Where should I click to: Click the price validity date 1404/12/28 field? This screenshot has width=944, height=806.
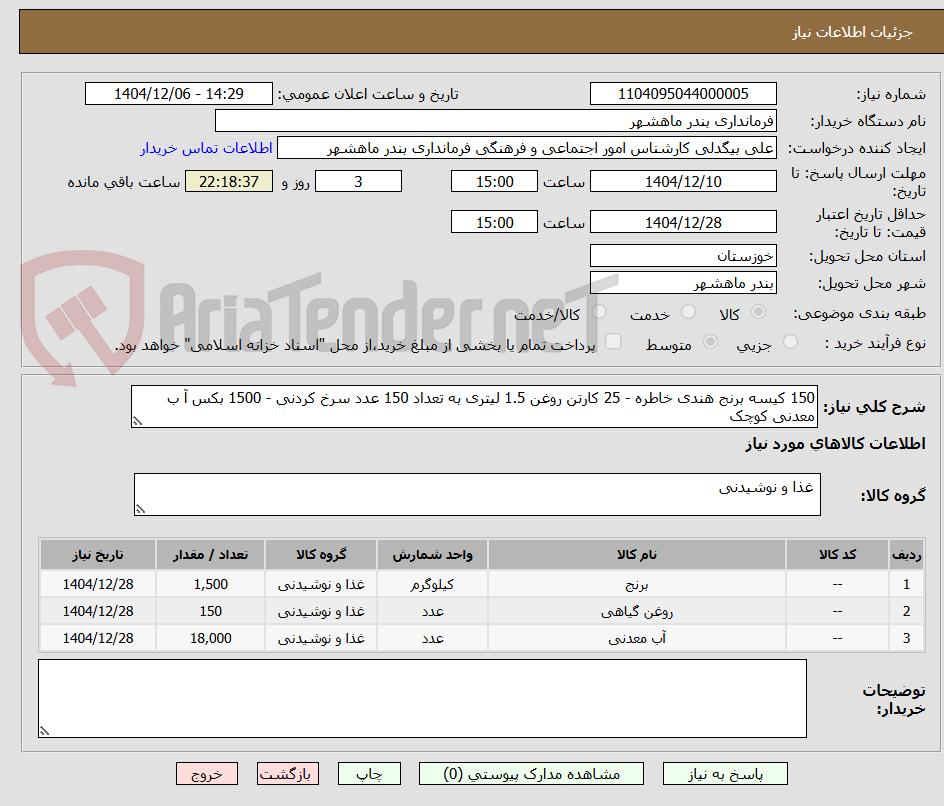click(x=683, y=222)
